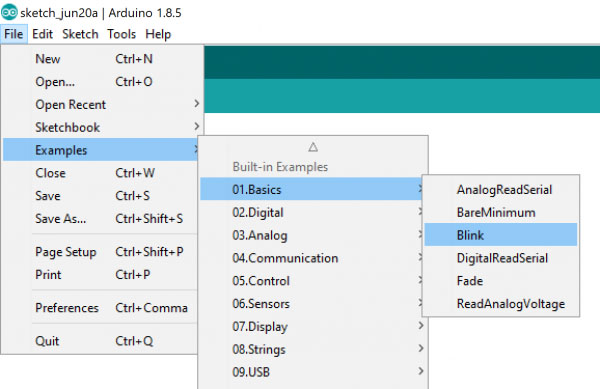Click Preferences in the File menu
Image resolution: width=600 pixels, height=389 pixels.
pos(102,308)
